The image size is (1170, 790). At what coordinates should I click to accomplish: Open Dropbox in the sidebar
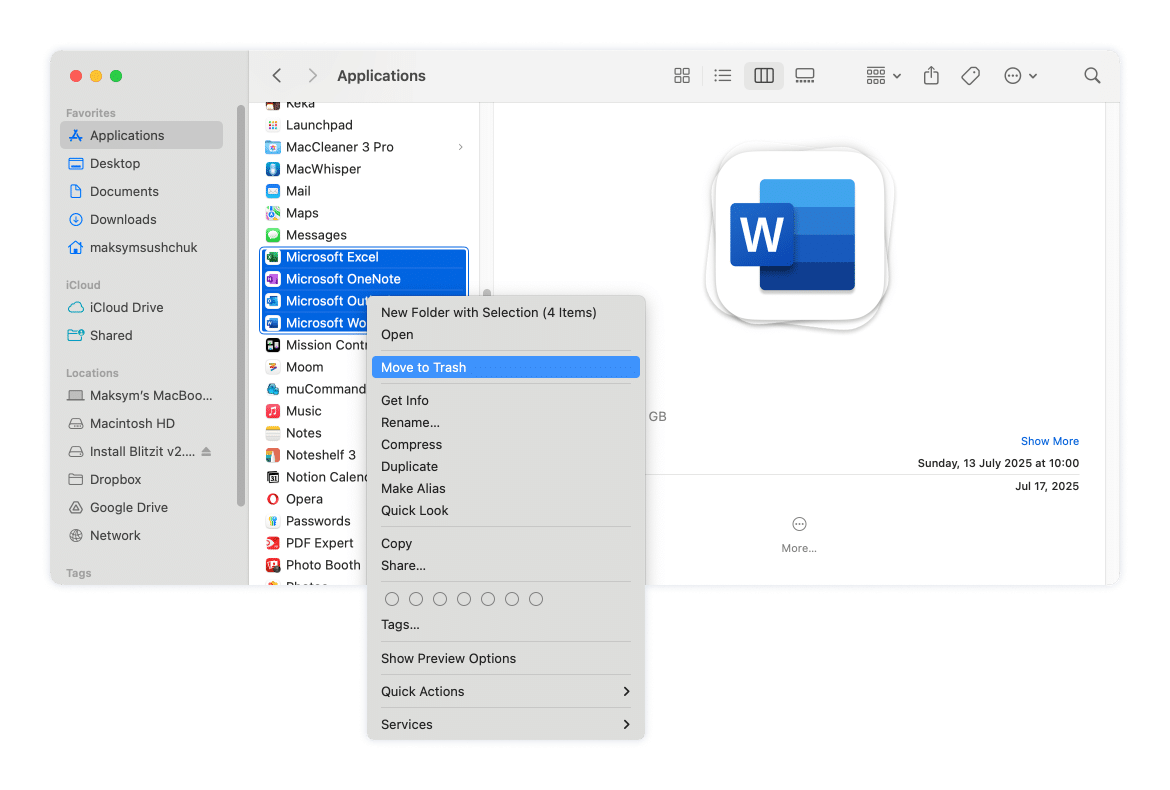coord(142,479)
